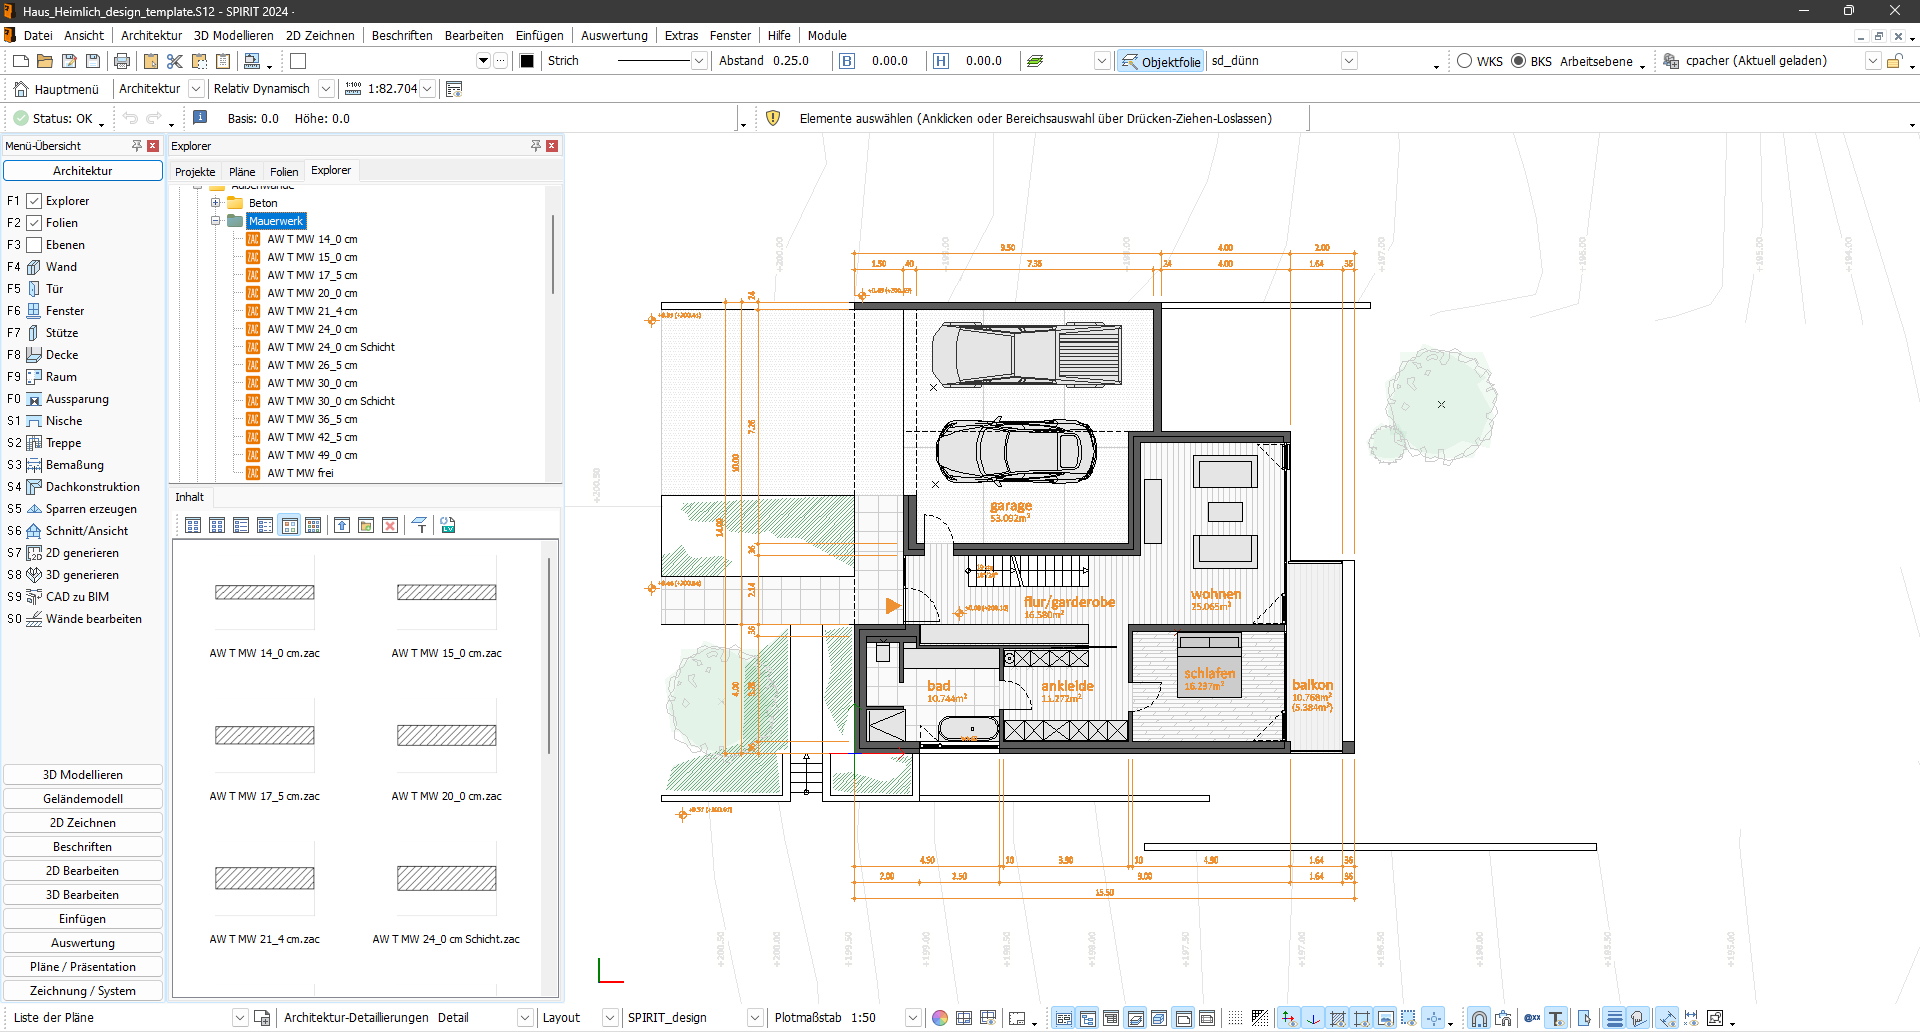Click the black color swatch

click(x=527, y=61)
